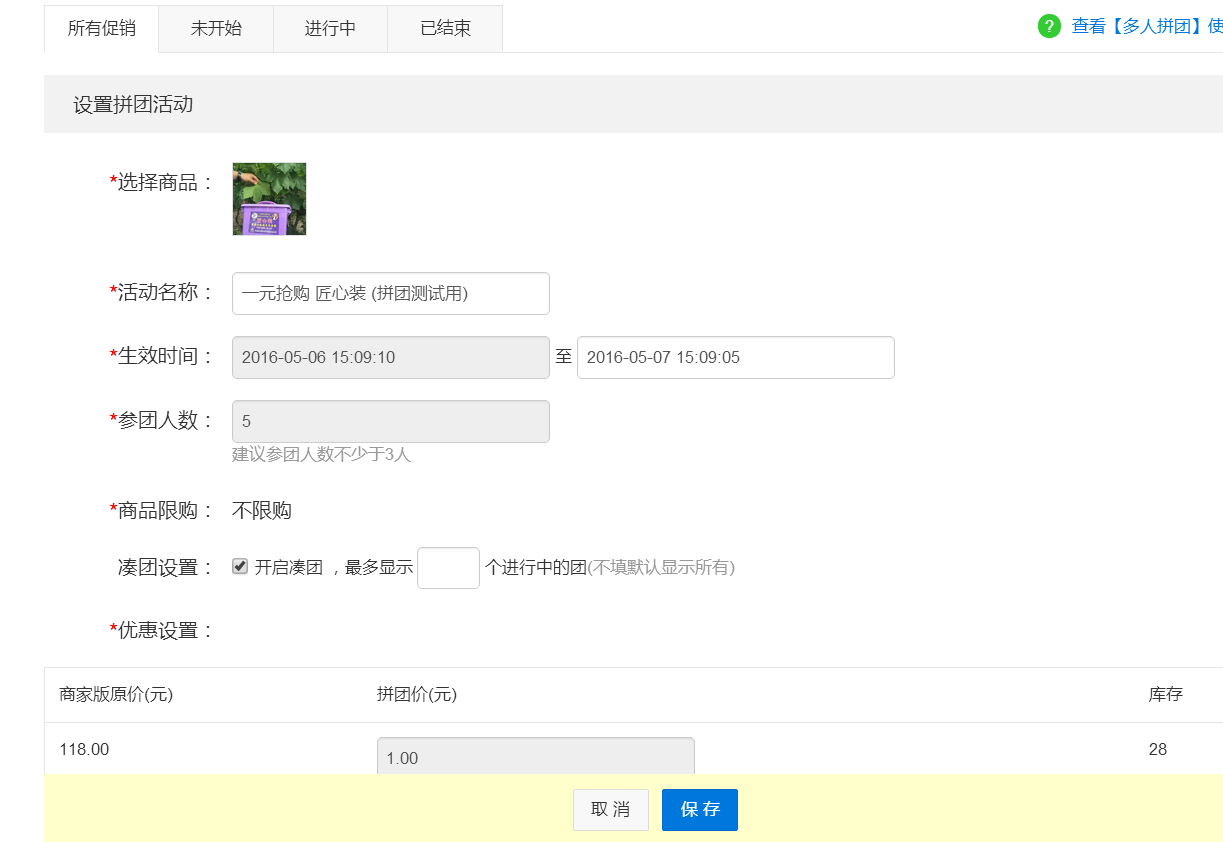Focus the 活动名称 input field
1223x842 pixels.
tap(391, 293)
